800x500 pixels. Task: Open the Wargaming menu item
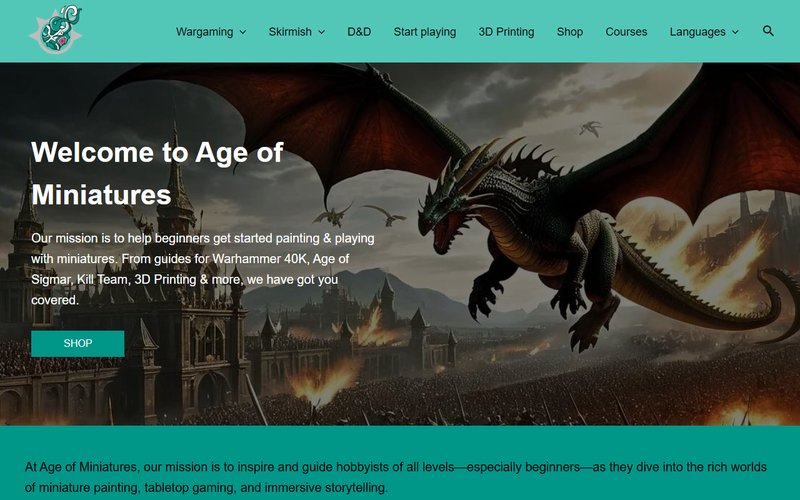tap(205, 32)
